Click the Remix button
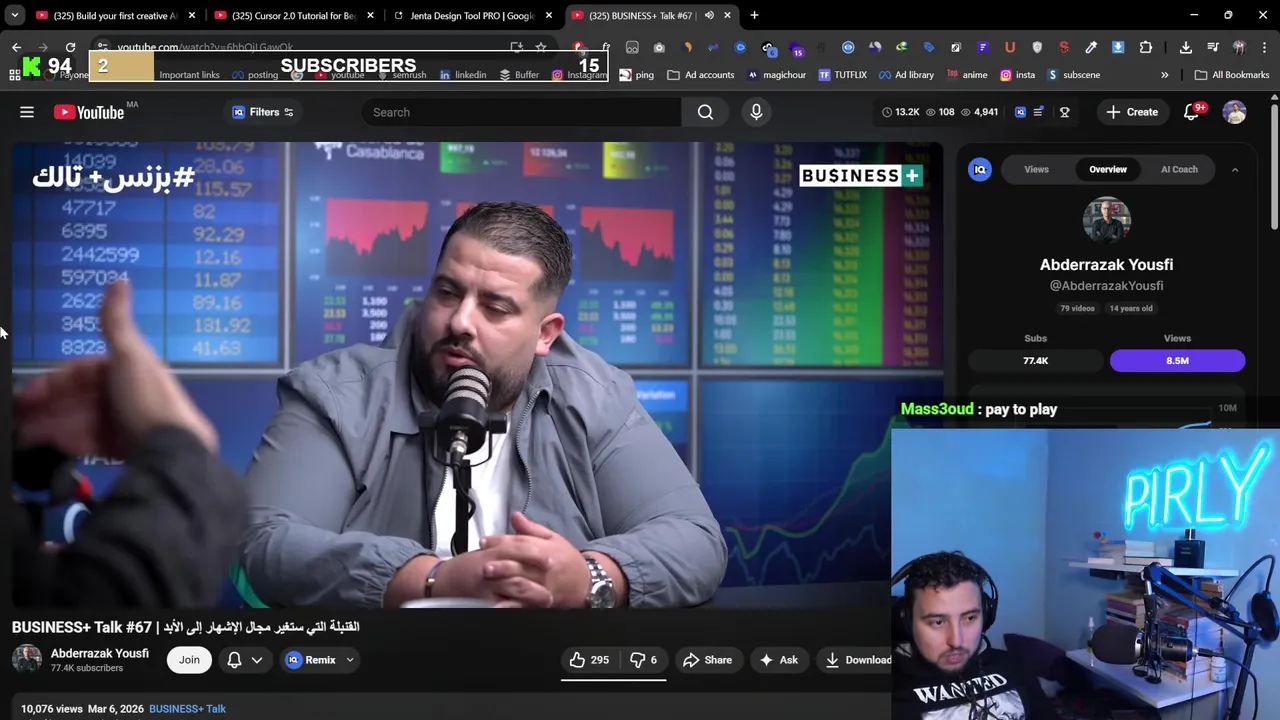The image size is (1280, 720). pyautogui.click(x=311, y=660)
